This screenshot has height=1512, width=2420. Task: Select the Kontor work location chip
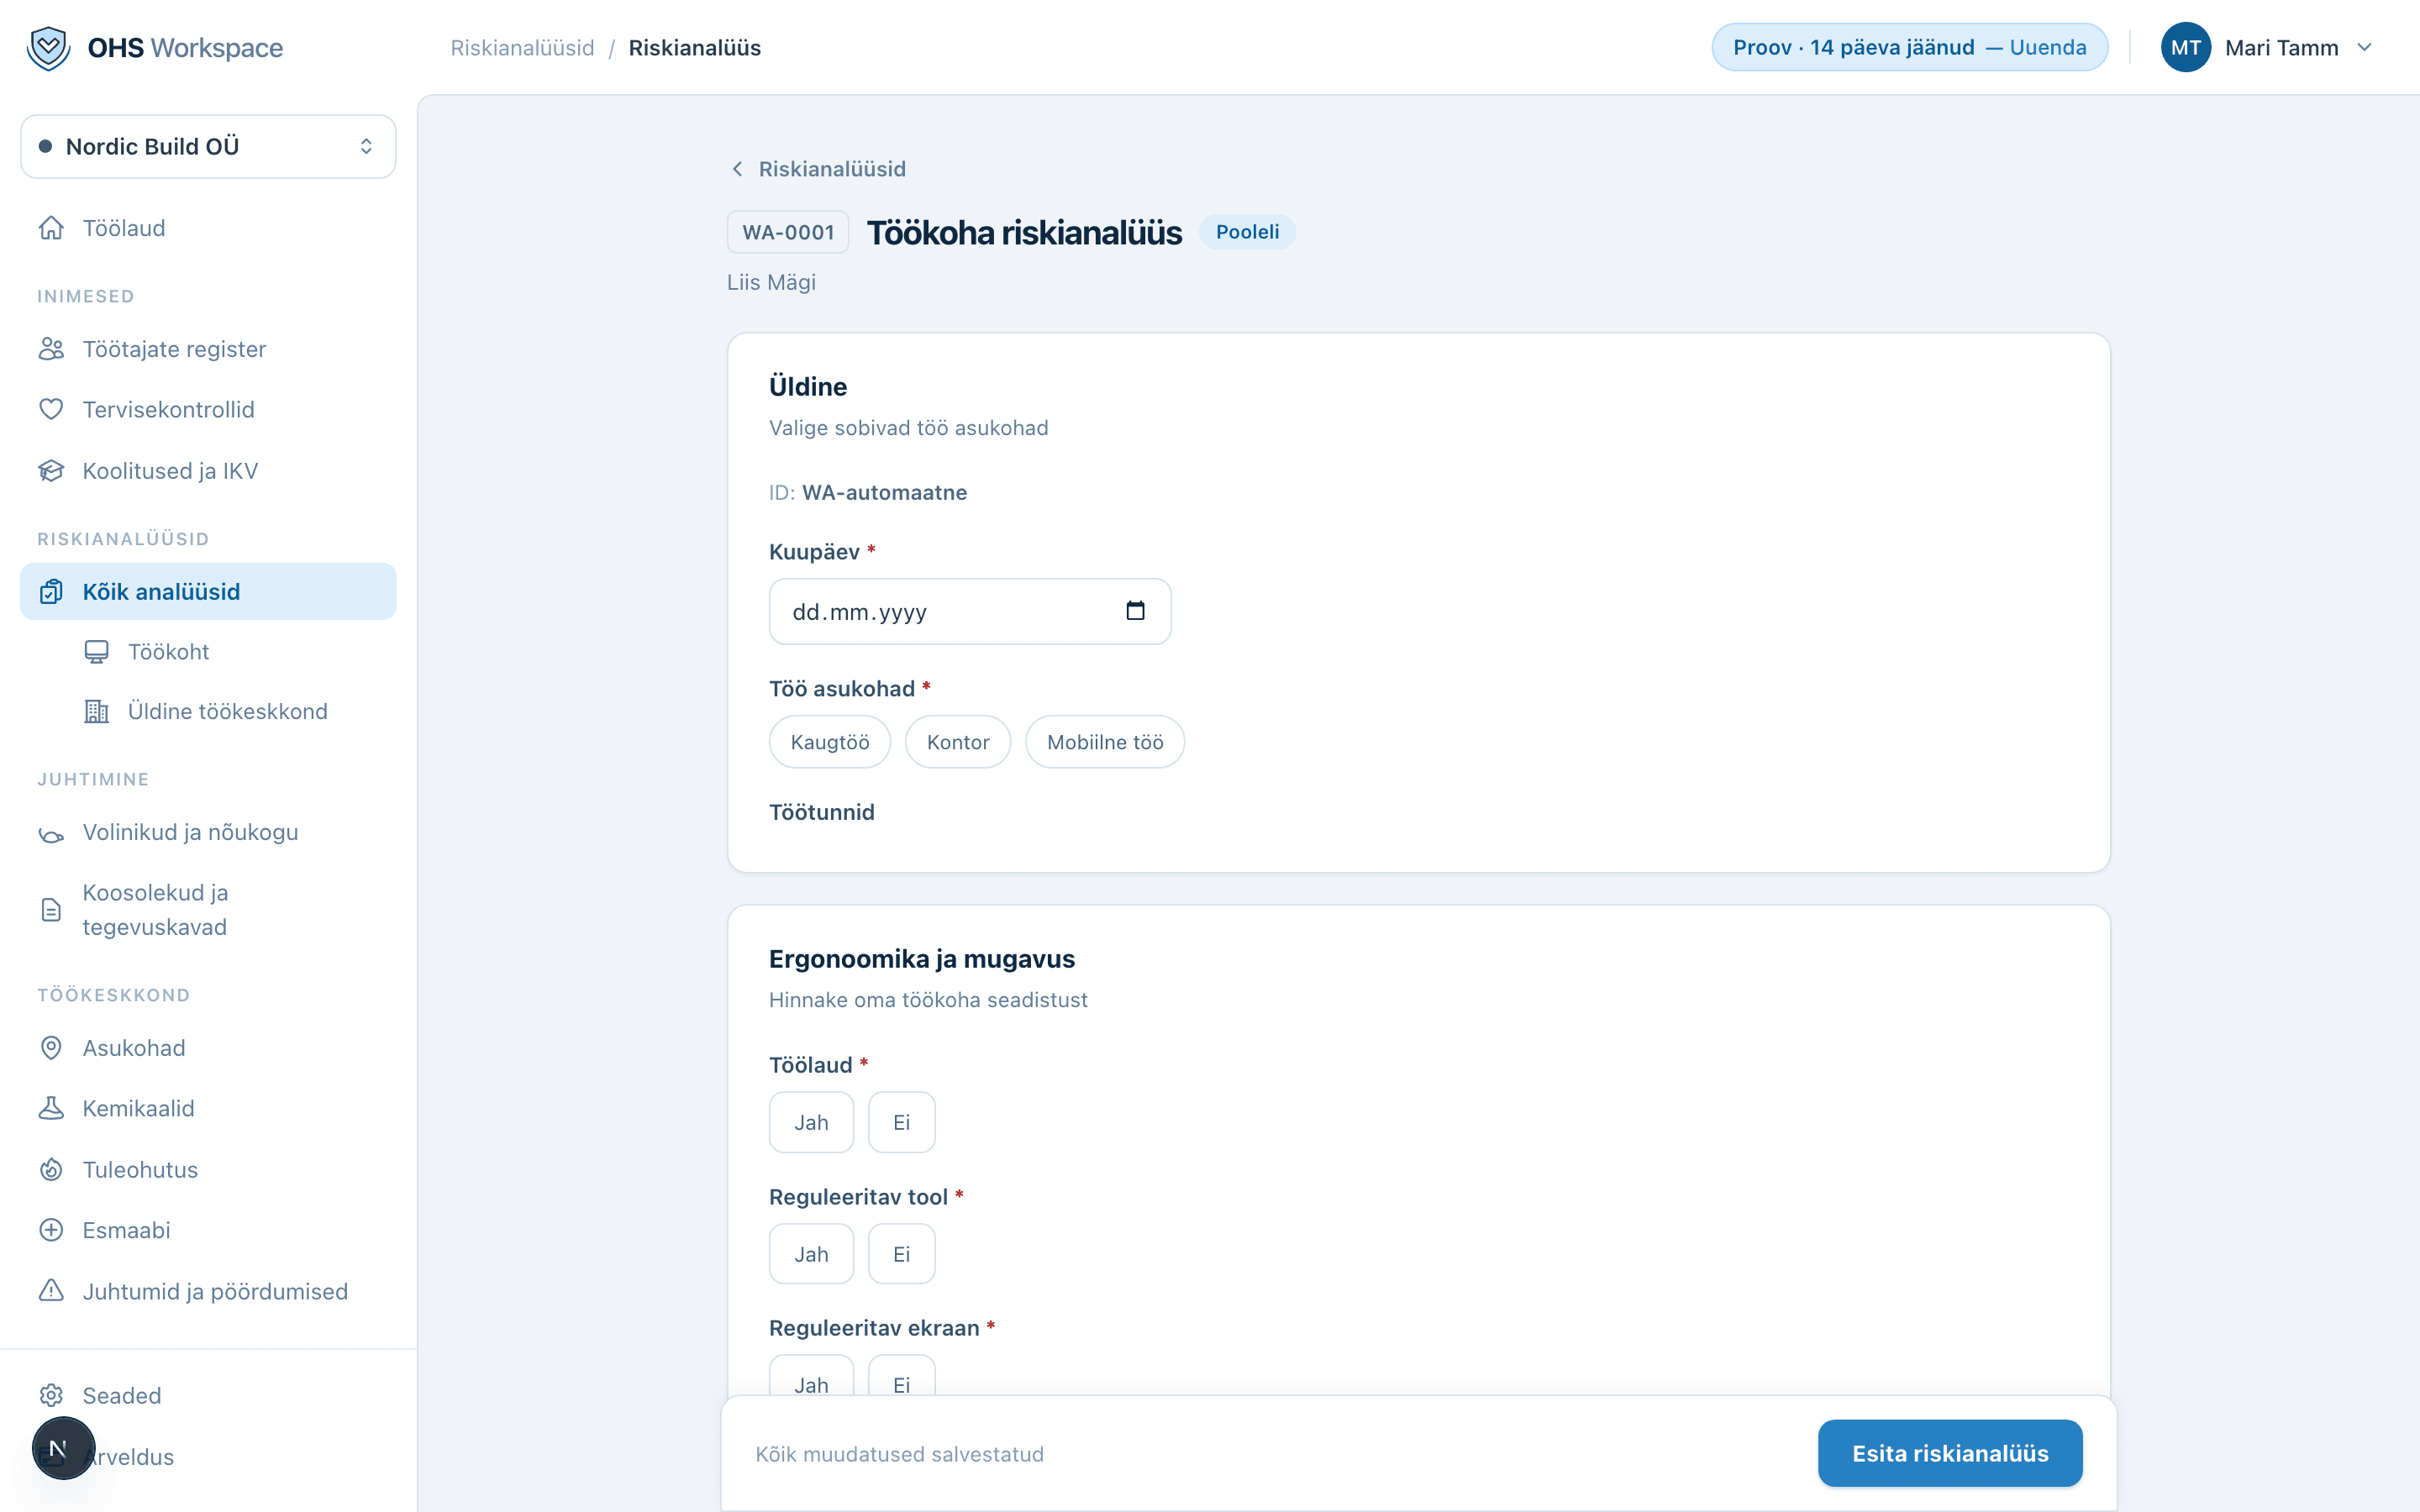[x=957, y=742]
